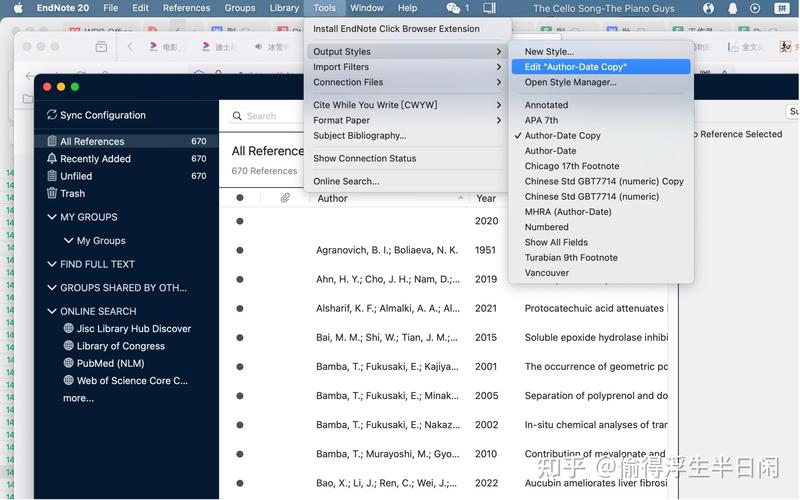This screenshot has width=800, height=500.
Task: Open the References menu in menu bar
Action: [186, 8]
